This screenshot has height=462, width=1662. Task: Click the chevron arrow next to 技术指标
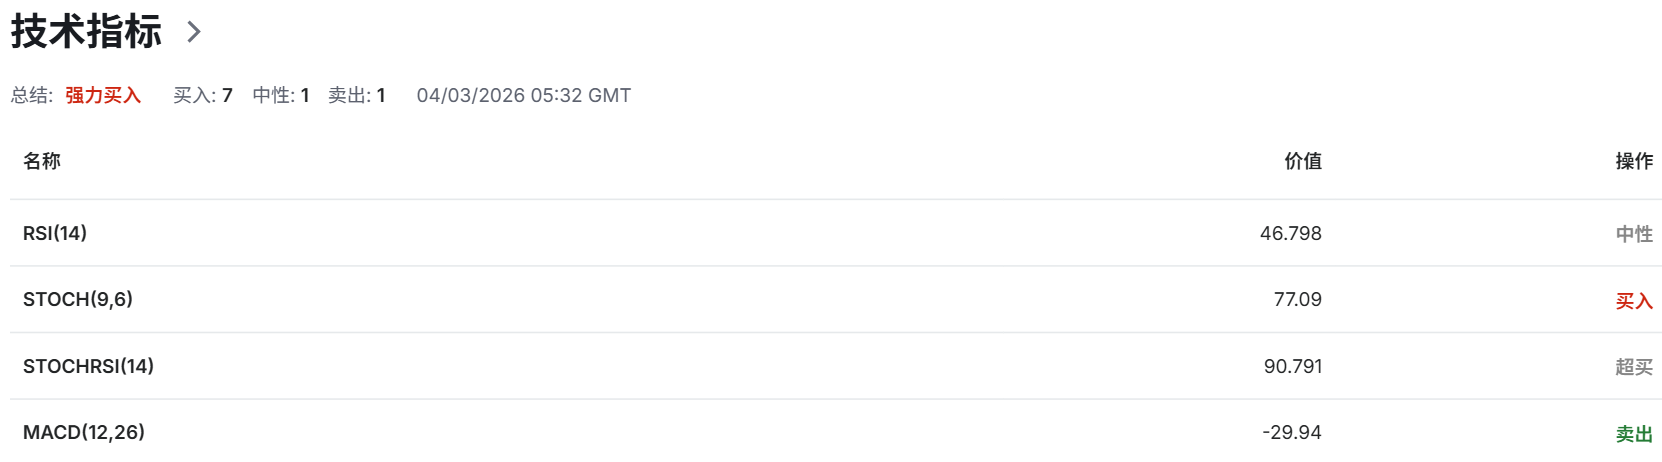194,32
